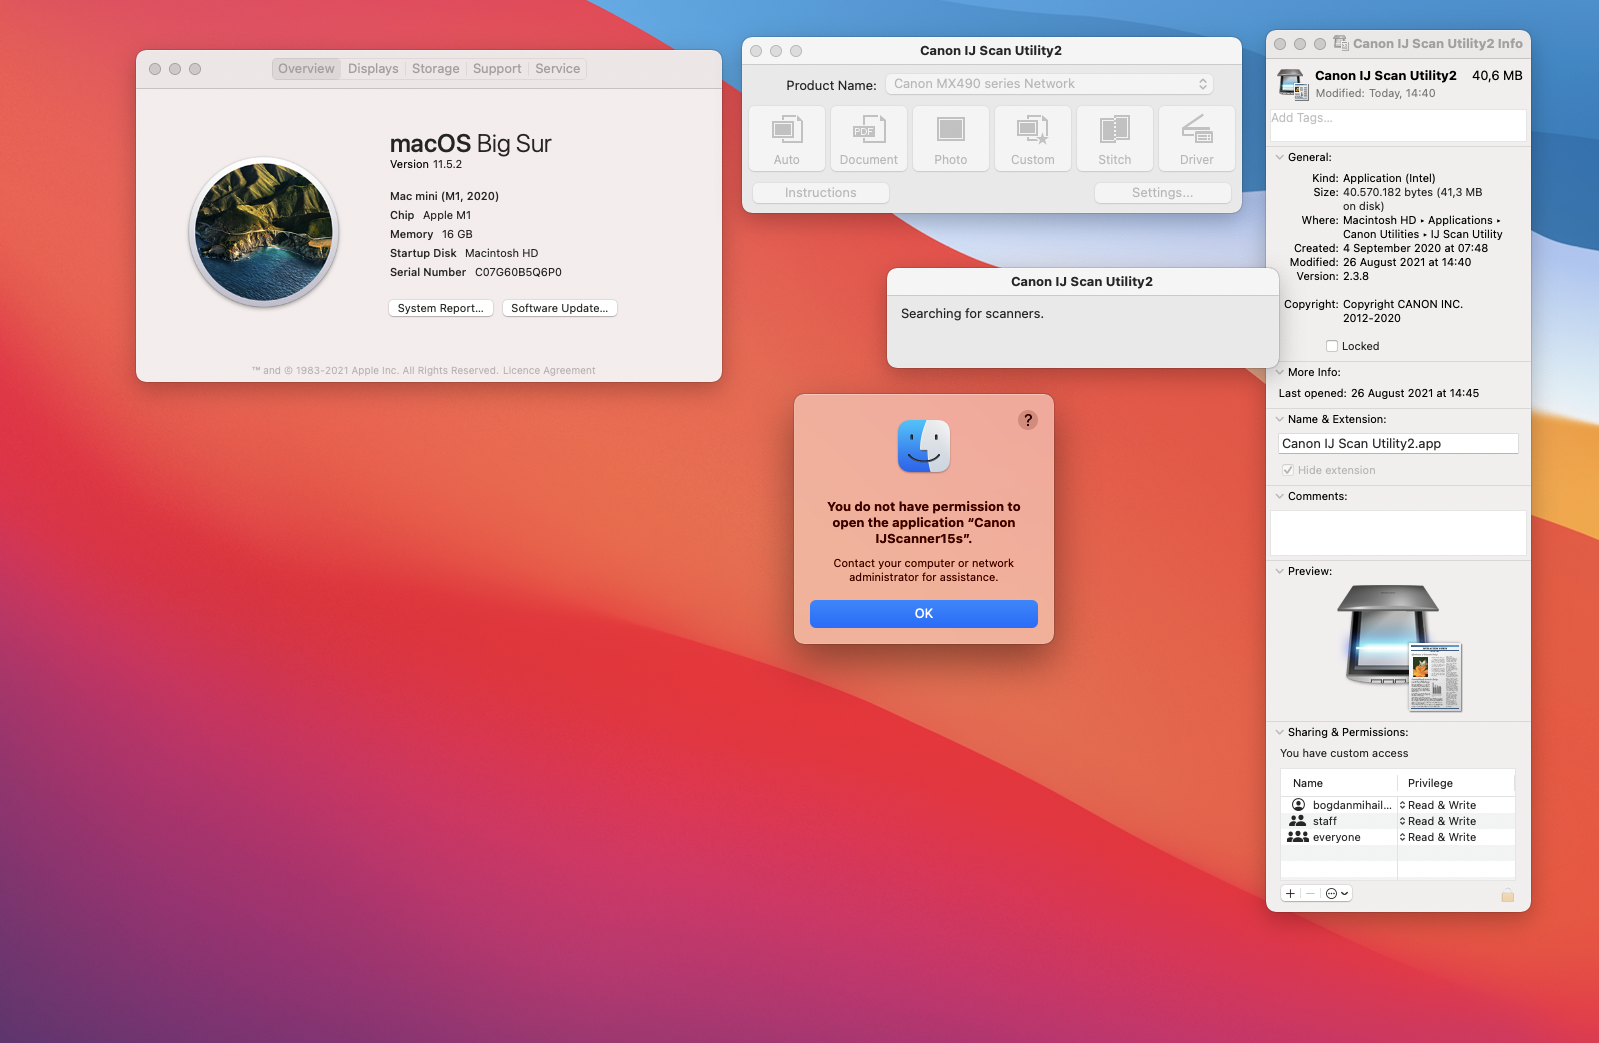Screen dimensions: 1599x1043
Task: Click the Privilege column header
Action: [x=1456, y=783]
